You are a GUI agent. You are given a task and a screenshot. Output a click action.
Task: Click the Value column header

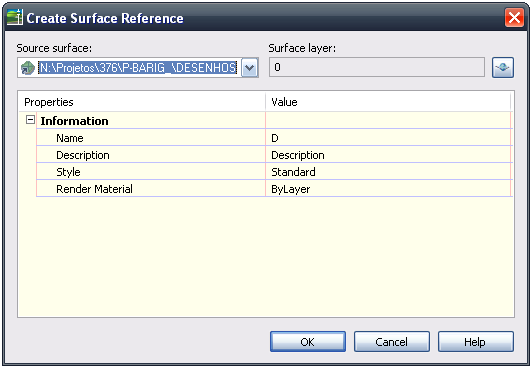click(388, 102)
